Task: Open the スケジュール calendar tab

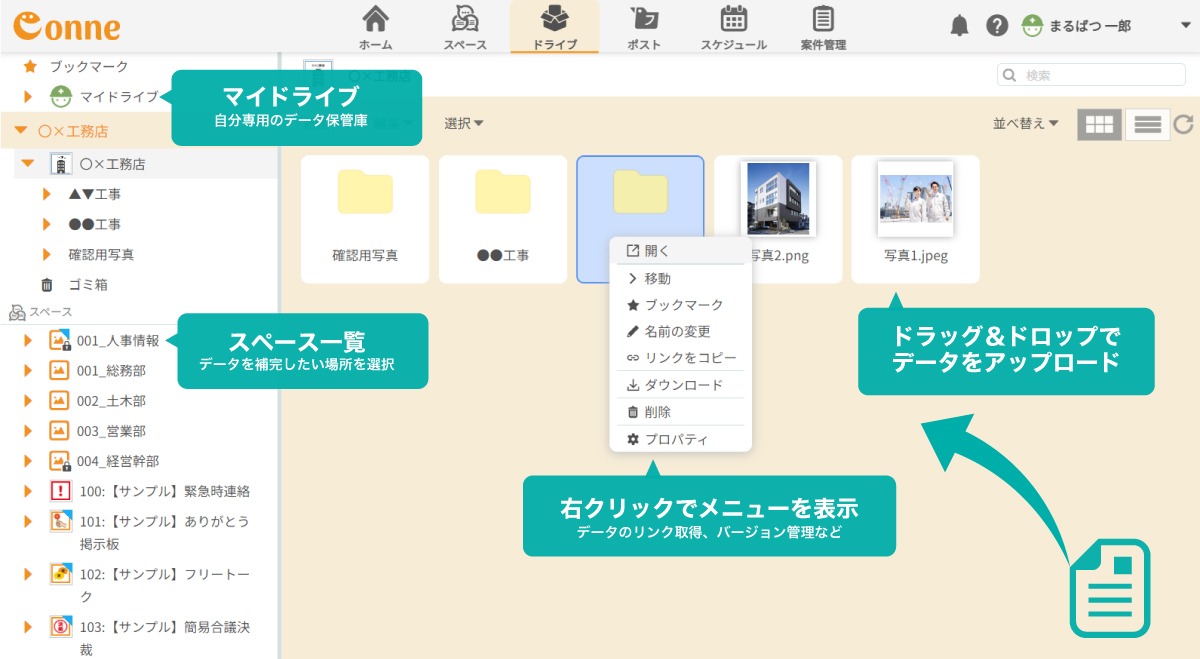Action: (733, 27)
